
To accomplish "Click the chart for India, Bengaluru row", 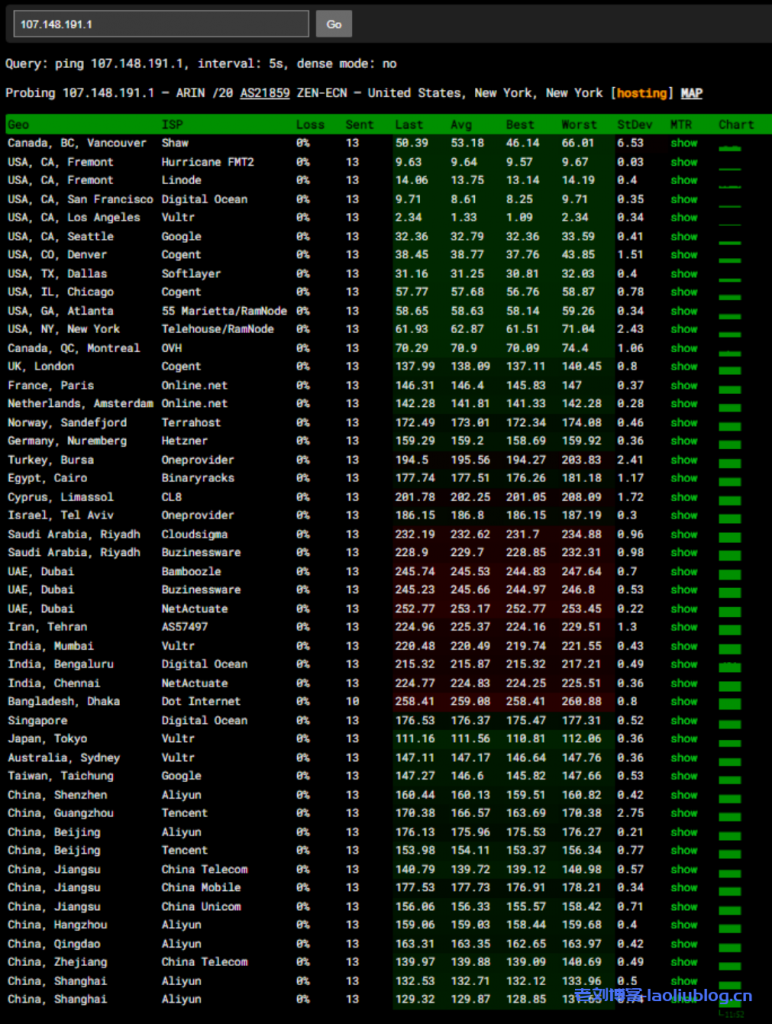I will click(x=730, y=665).
